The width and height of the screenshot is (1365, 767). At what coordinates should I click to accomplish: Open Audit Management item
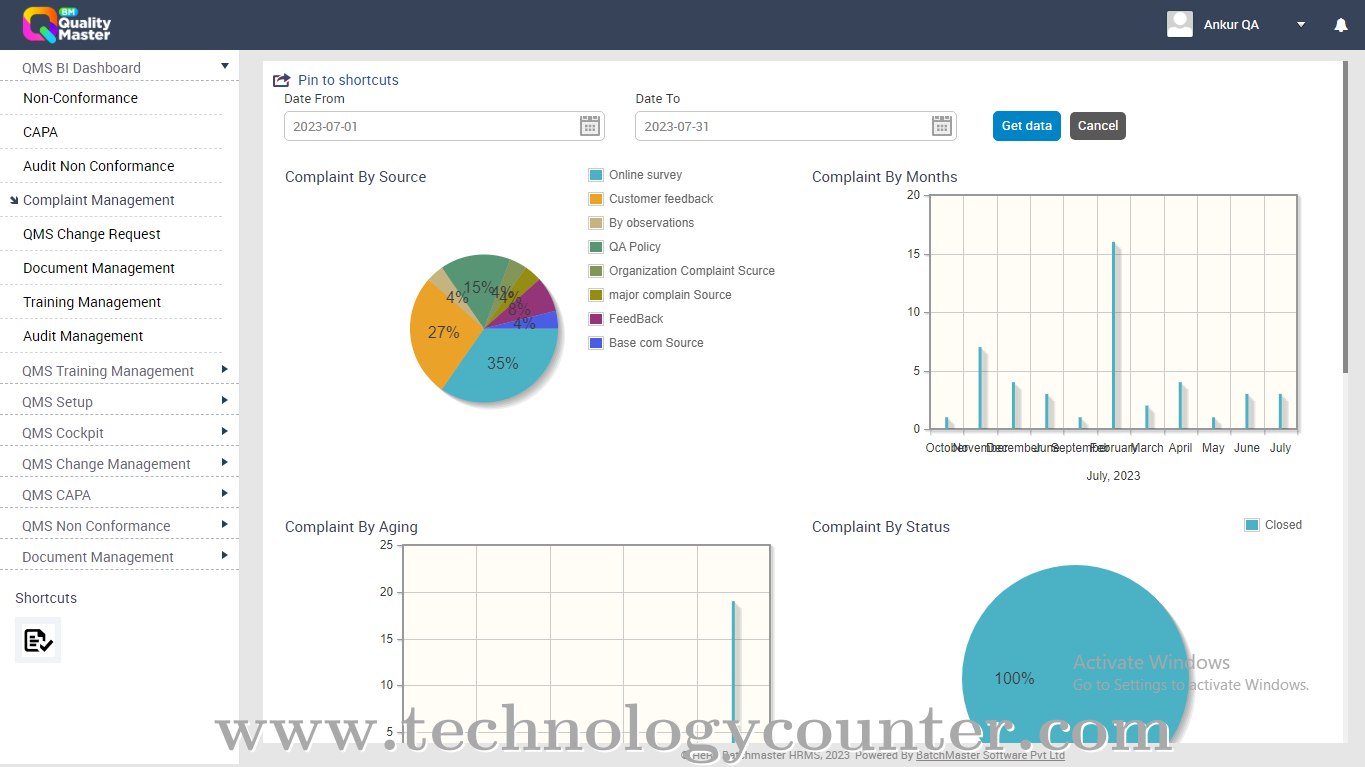[83, 336]
